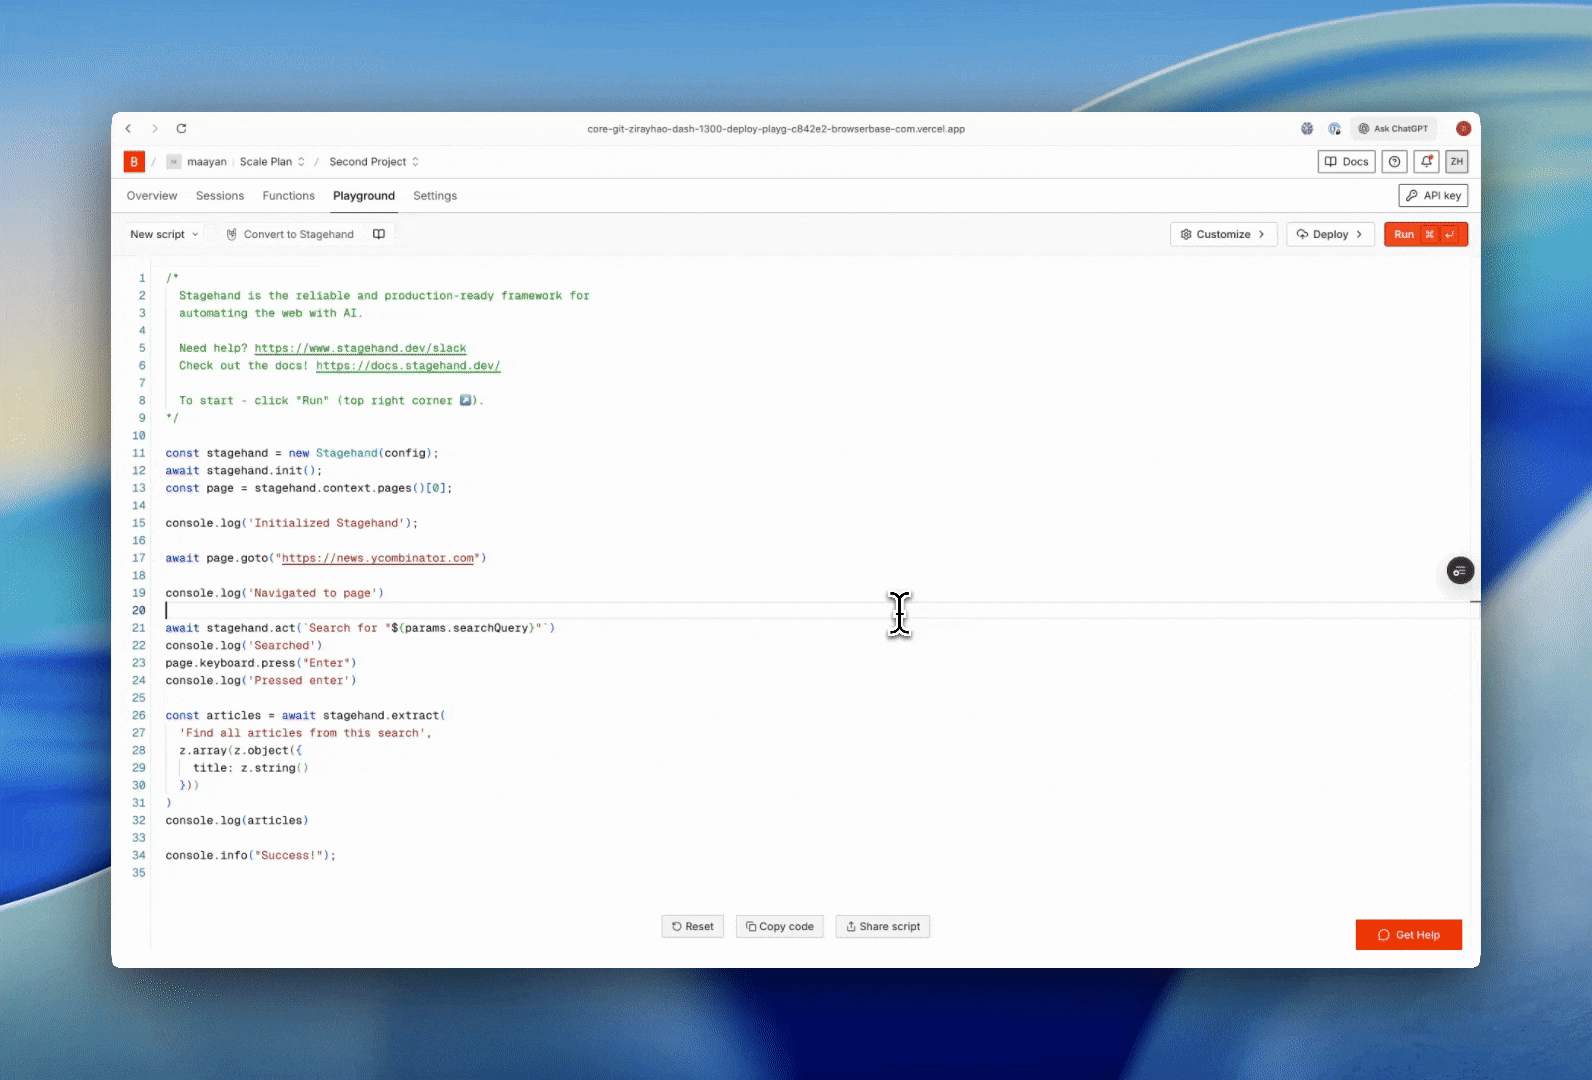The width and height of the screenshot is (1592, 1080).
Task: Open notifications bell icon
Action: [x=1426, y=161]
